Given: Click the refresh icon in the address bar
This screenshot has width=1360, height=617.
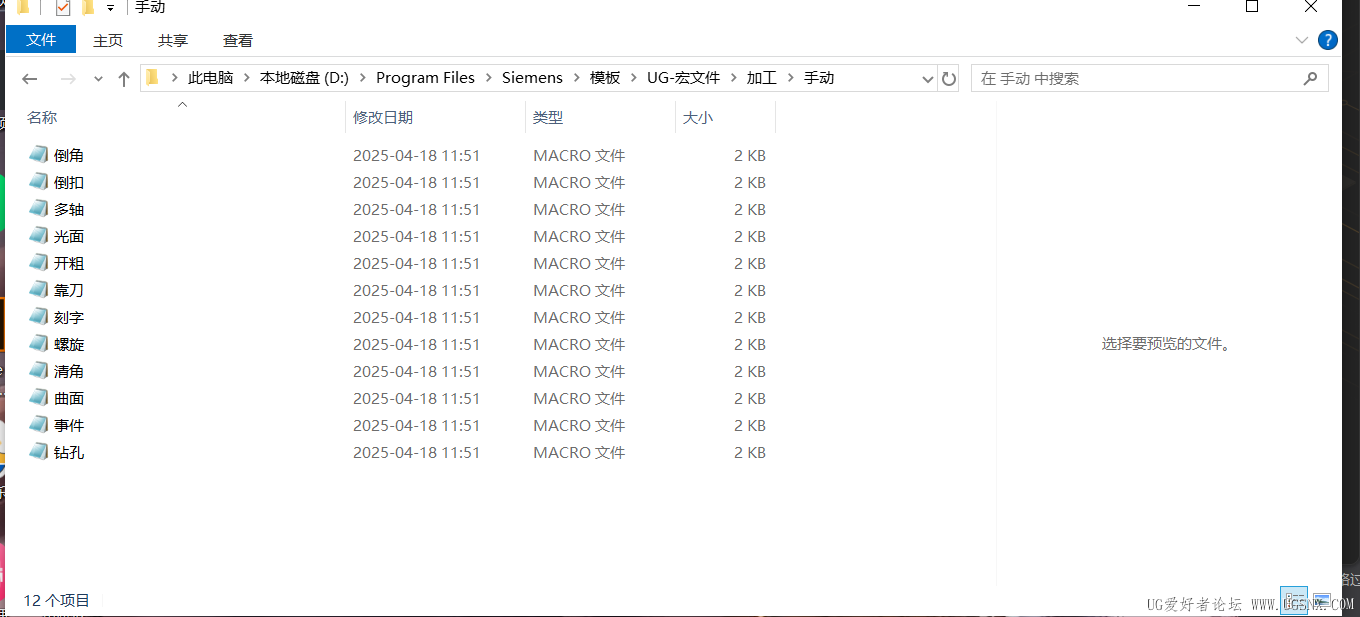Looking at the screenshot, I should [x=948, y=77].
